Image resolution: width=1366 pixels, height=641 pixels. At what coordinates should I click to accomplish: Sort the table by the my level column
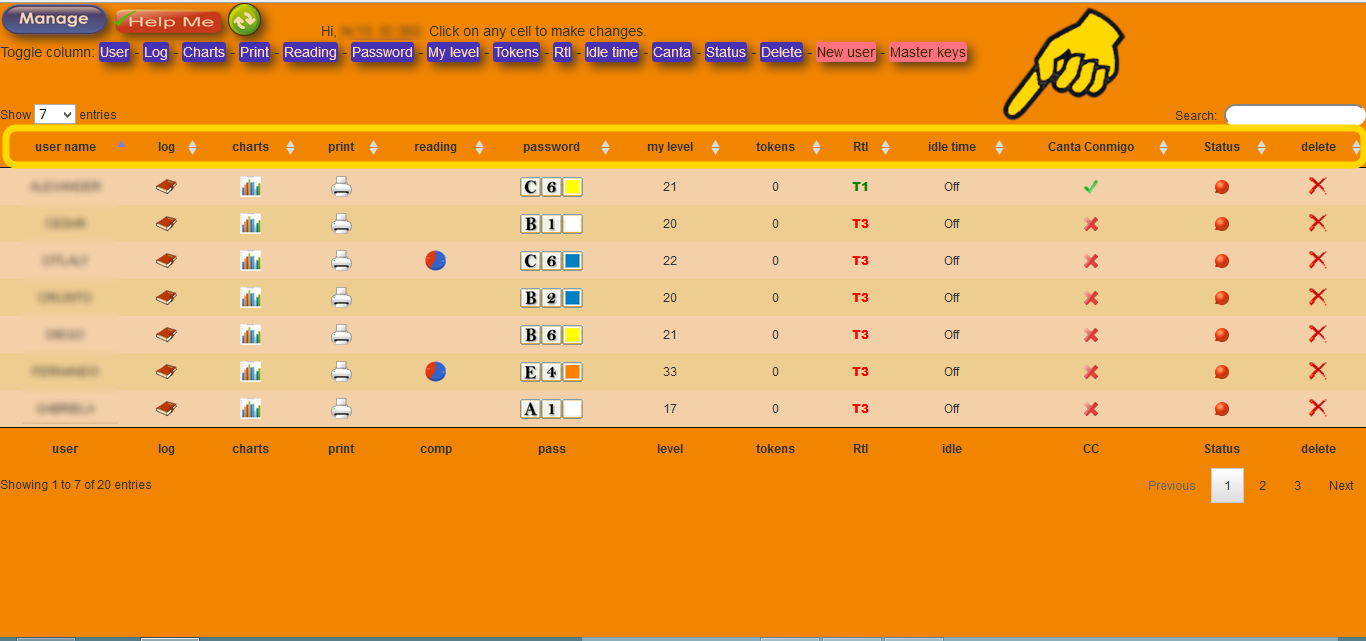(670, 147)
